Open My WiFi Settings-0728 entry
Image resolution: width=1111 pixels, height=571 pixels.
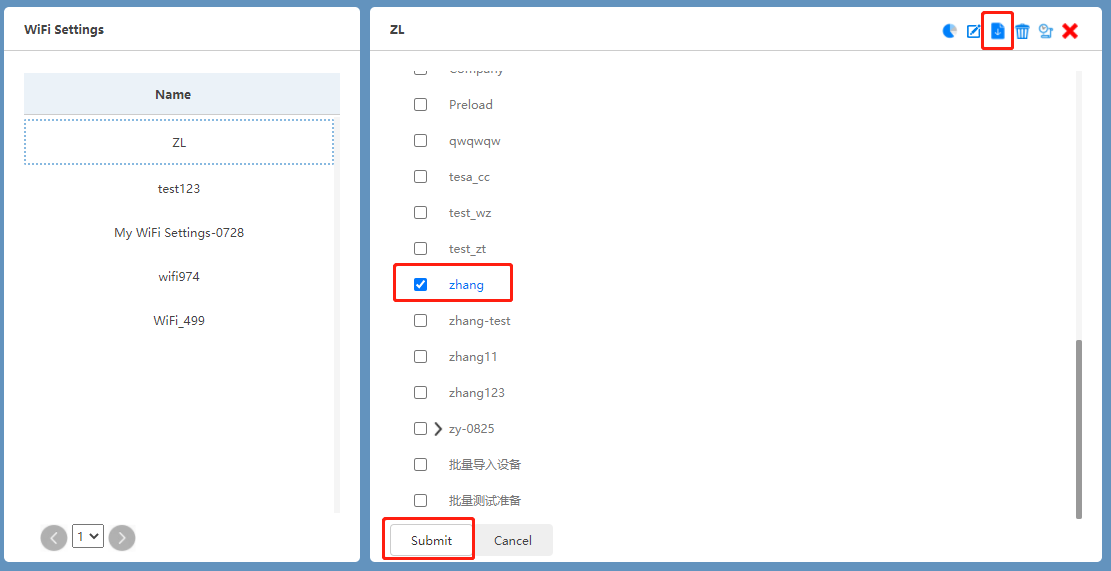179,232
